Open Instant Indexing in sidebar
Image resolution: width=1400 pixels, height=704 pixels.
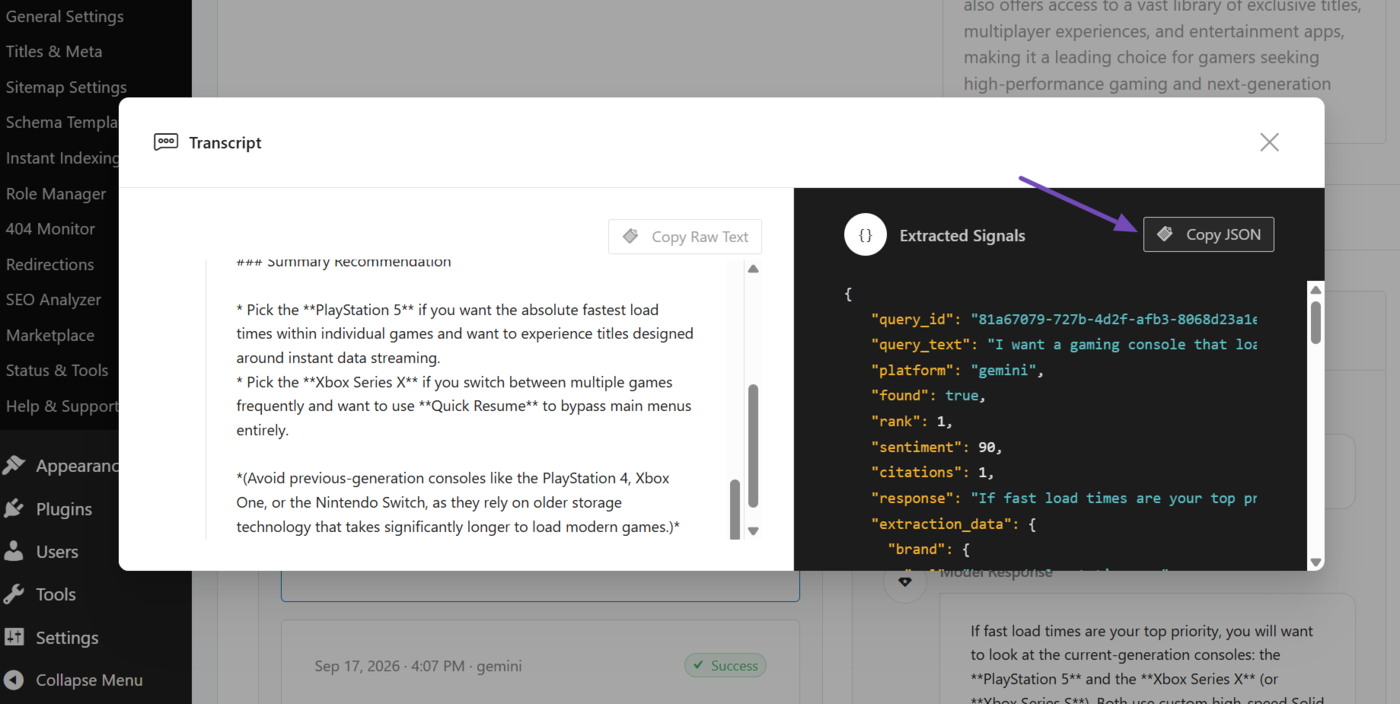point(62,158)
